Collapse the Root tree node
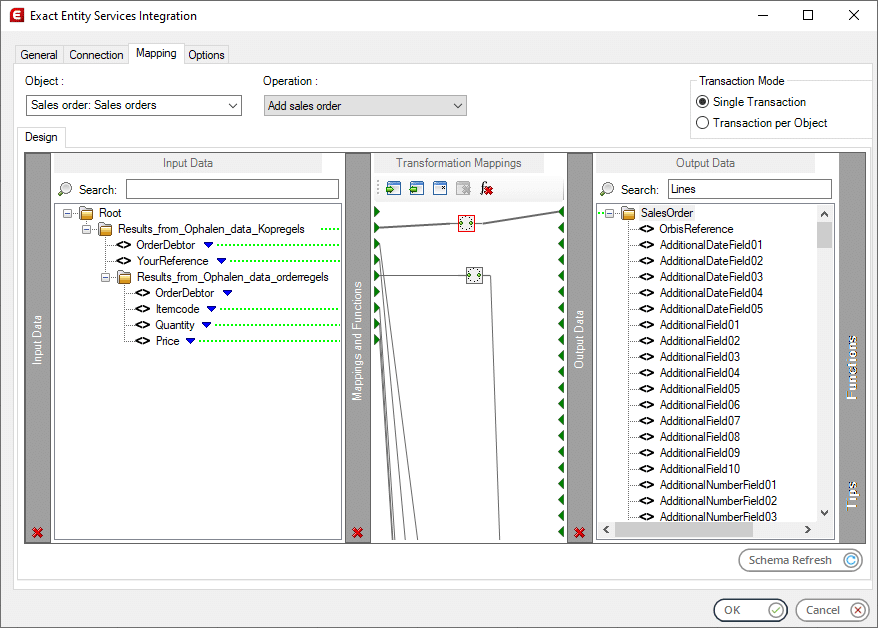Image resolution: width=878 pixels, height=628 pixels. point(68,213)
